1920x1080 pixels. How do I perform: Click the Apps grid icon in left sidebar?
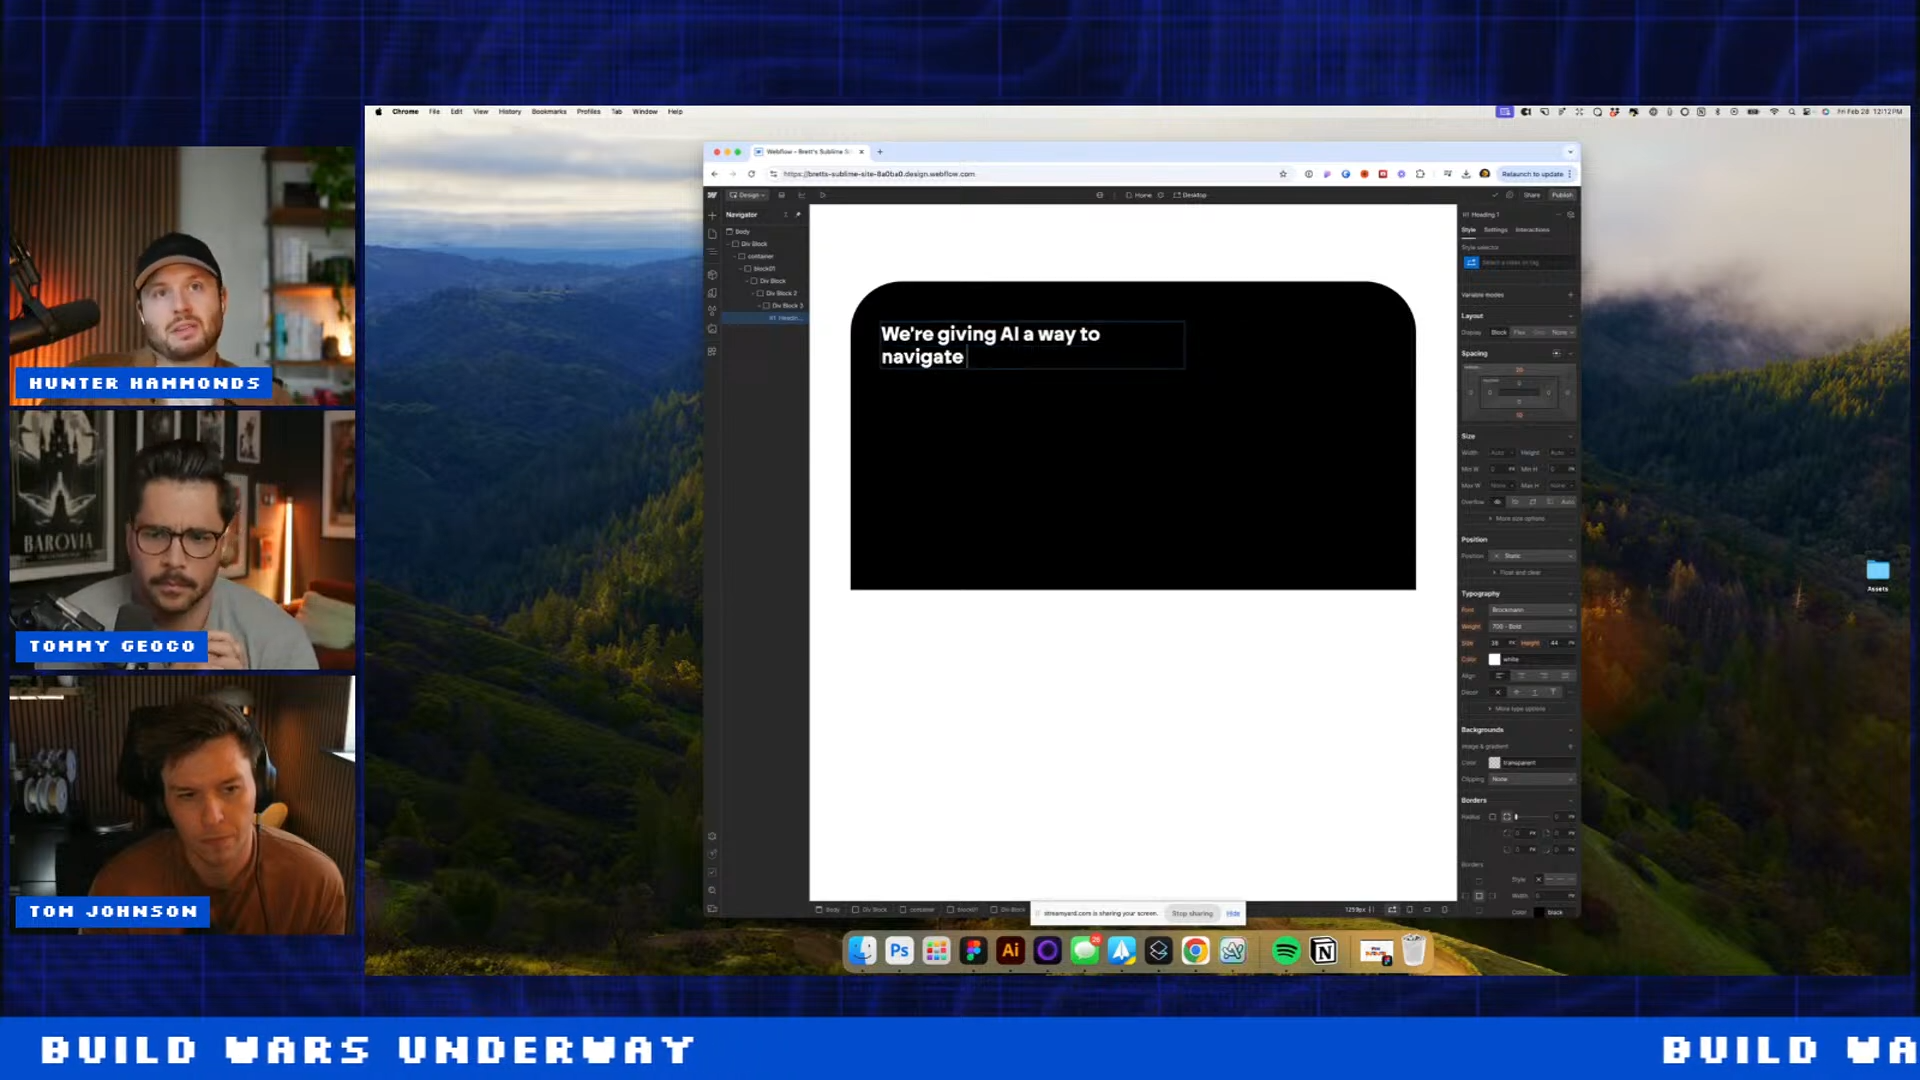click(712, 352)
